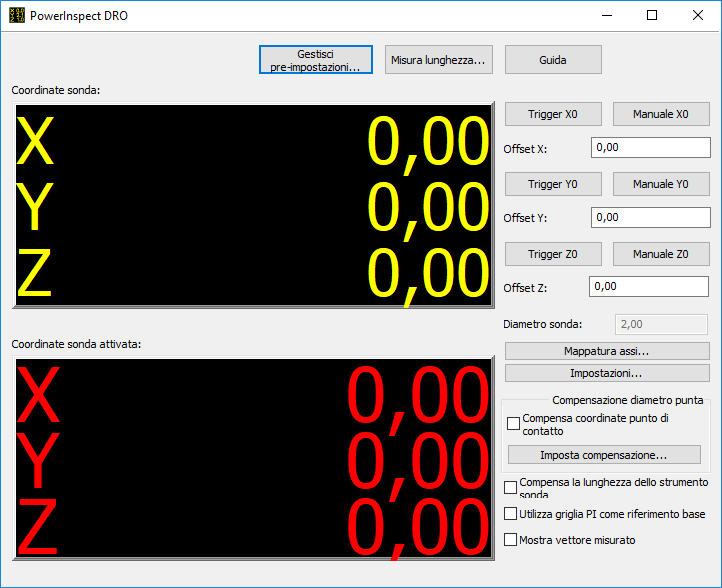Check Mostra vettore misurato option
The height and width of the screenshot is (588, 722).
510,539
